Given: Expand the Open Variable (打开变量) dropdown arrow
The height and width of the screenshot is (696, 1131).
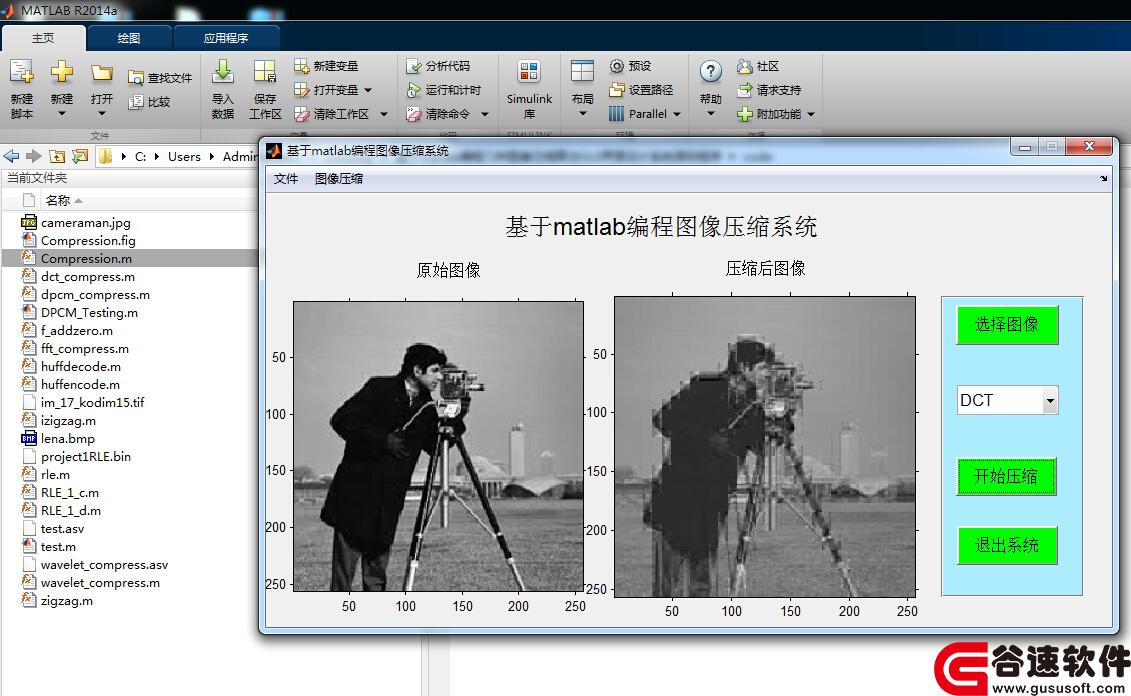Looking at the screenshot, I should 368,90.
